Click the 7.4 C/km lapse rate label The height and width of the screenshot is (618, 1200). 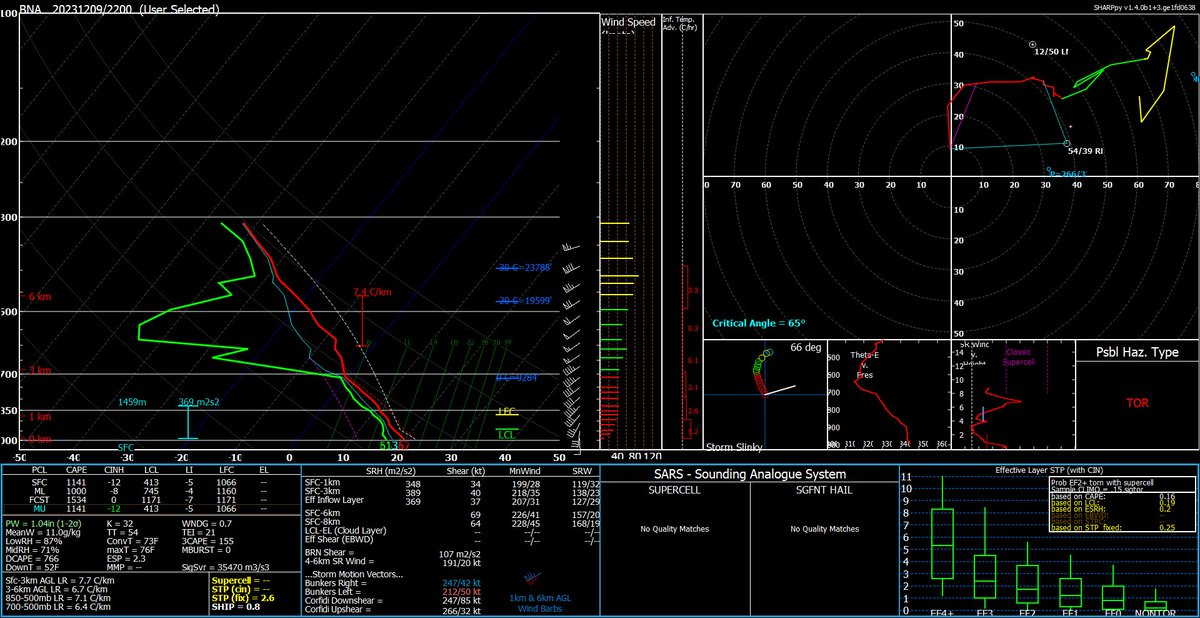pyautogui.click(x=371, y=292)
